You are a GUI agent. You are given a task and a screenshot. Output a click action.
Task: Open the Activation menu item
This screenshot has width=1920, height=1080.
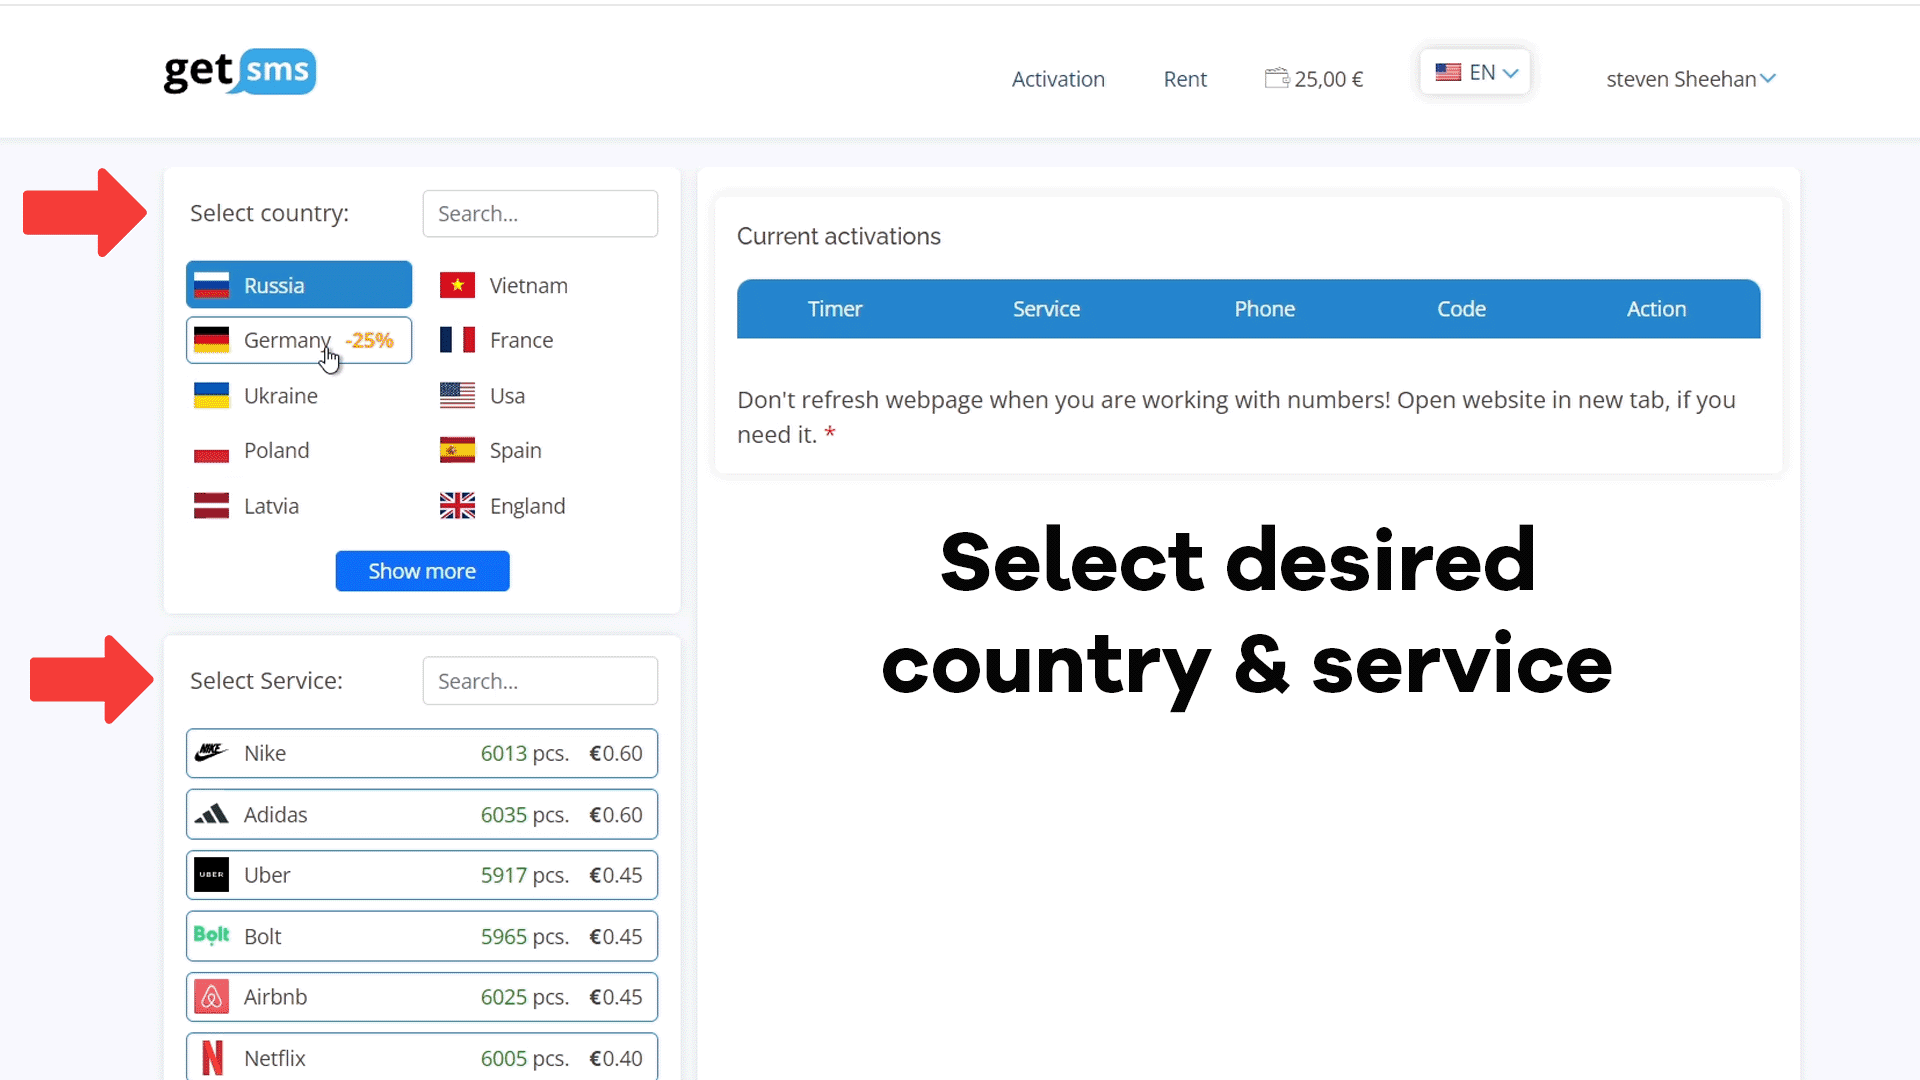1058,79
